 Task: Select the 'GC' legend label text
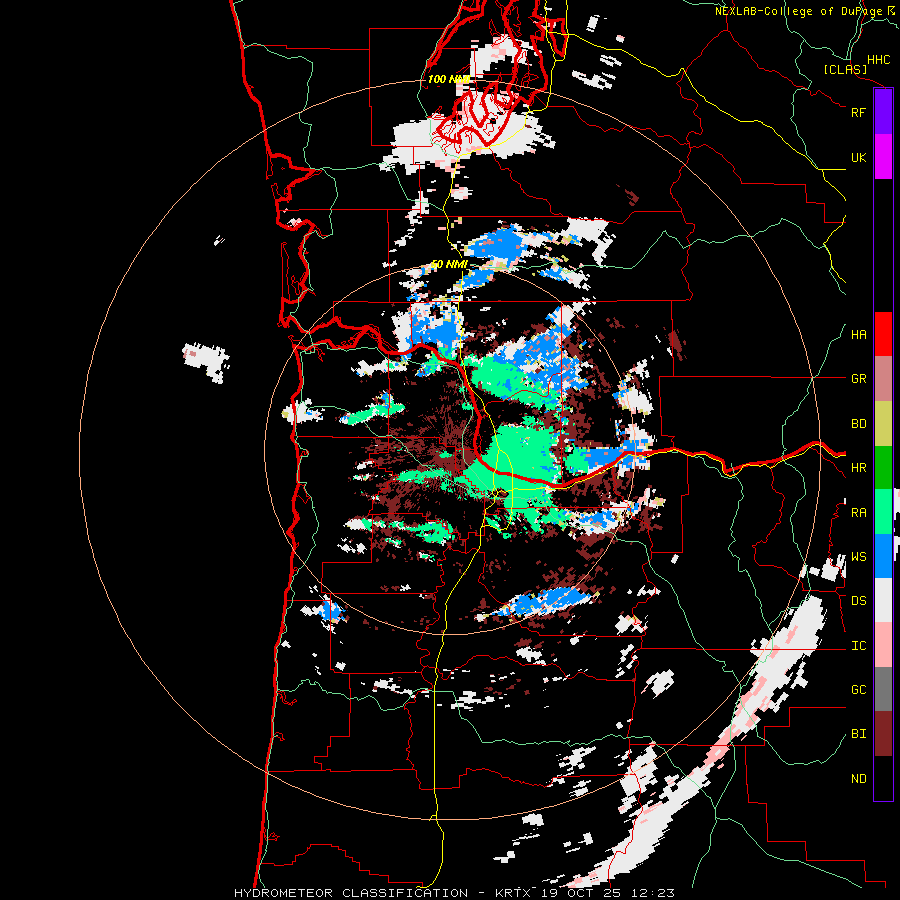click(x=858, y=690)
